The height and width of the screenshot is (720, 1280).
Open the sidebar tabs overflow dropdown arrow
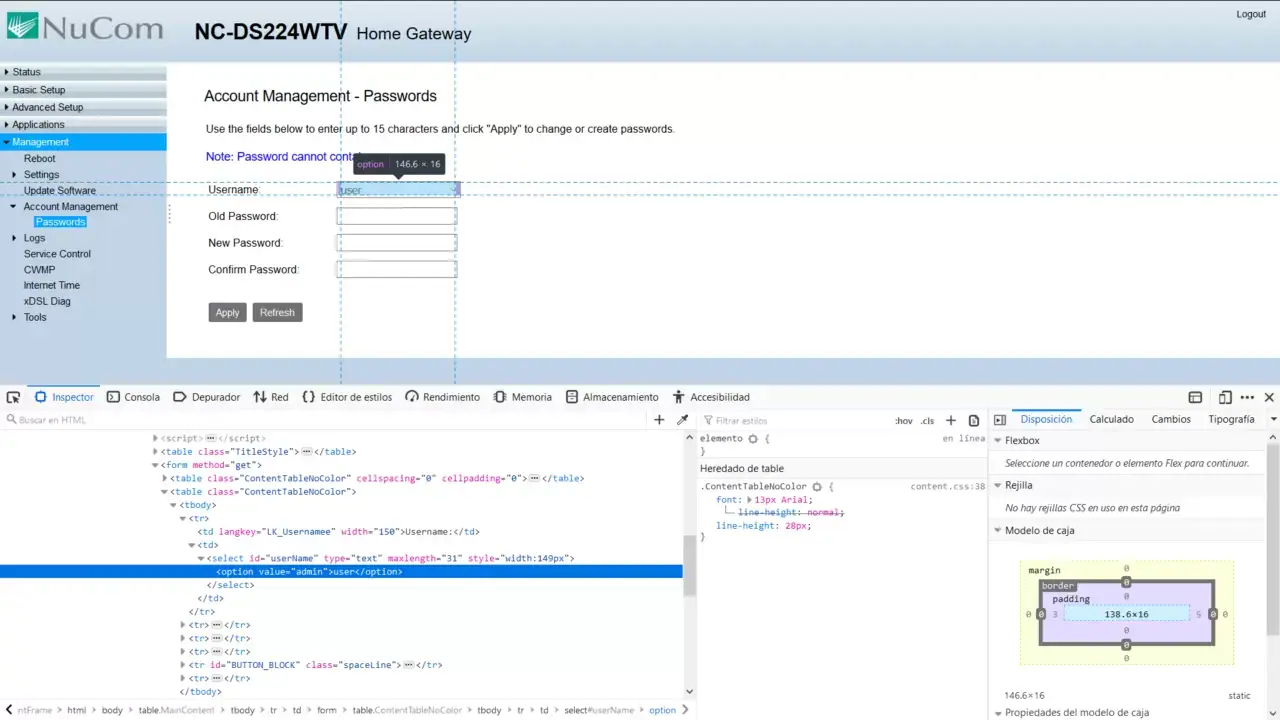pyautogui.click(x=1272, y=420)
